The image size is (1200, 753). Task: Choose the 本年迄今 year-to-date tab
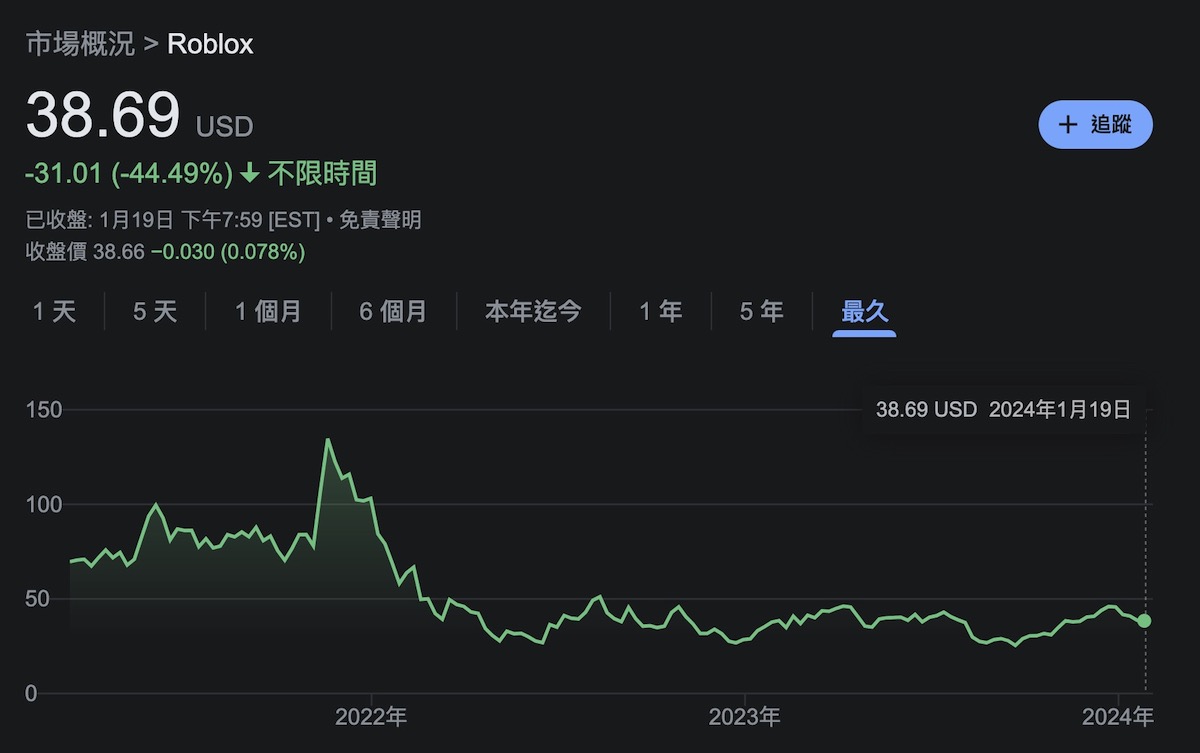pyautogui.click(x=533, y=312)
